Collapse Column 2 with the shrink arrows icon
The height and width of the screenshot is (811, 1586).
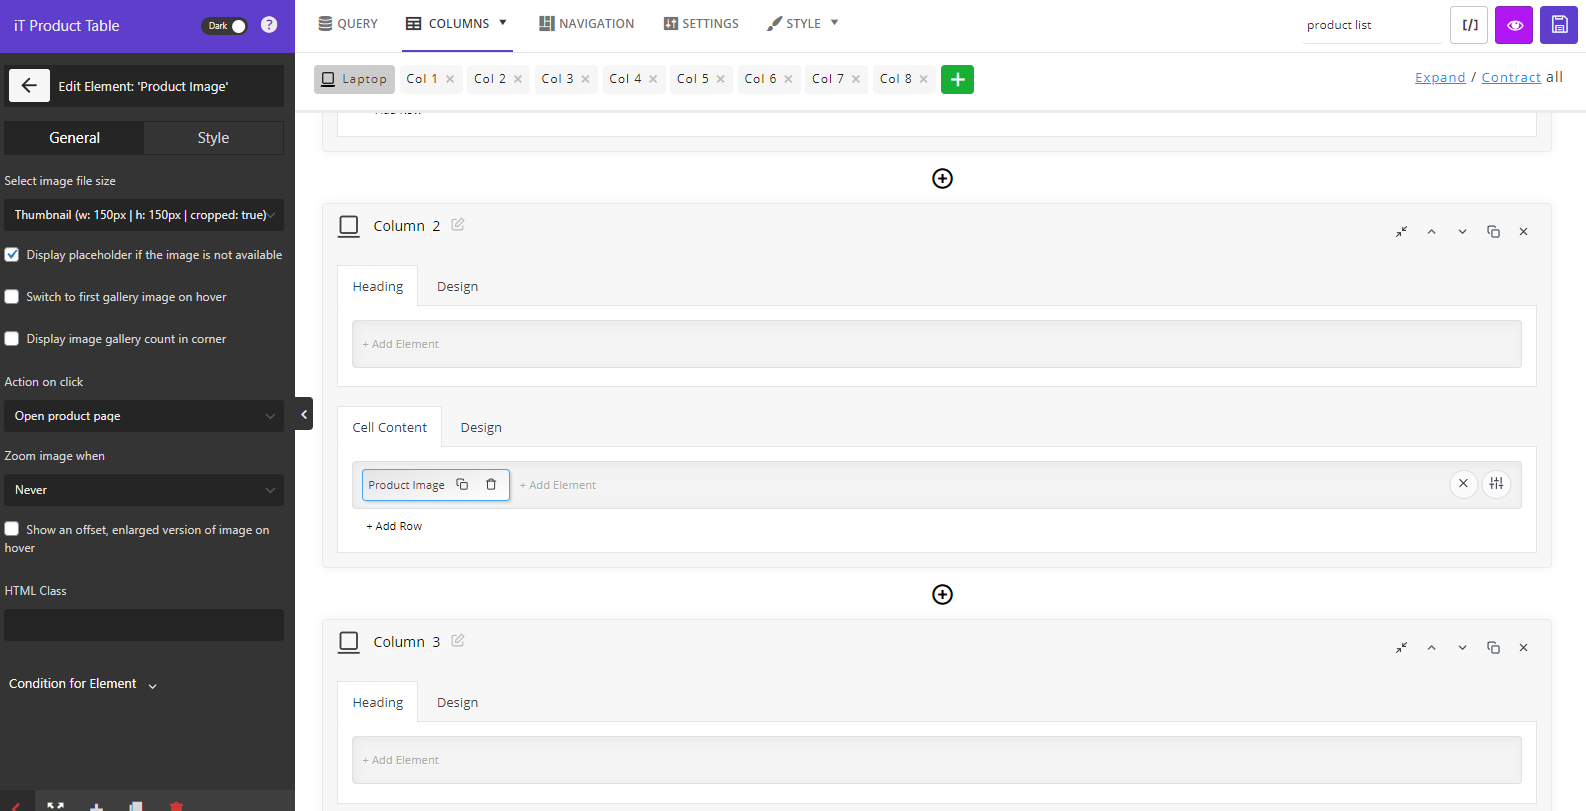pos(1401,231)
